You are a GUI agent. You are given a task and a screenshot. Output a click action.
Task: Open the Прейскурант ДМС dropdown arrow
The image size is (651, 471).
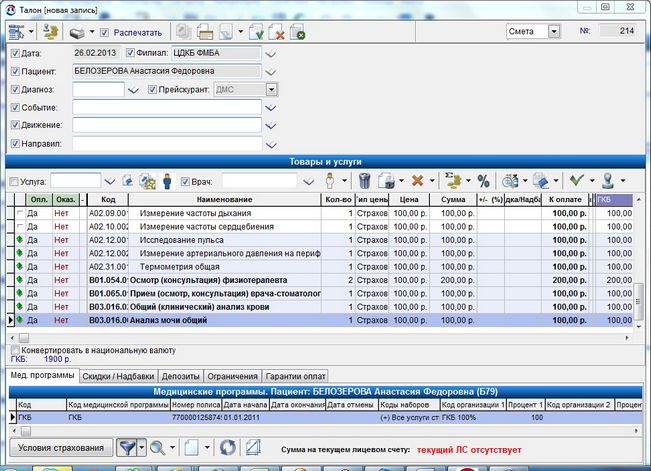(271, 89)
